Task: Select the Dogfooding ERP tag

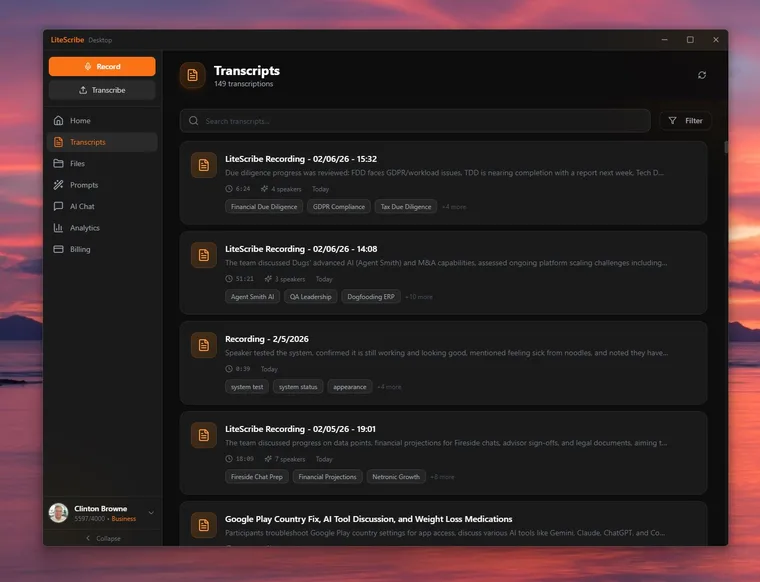Action: [x=371, y=297]
